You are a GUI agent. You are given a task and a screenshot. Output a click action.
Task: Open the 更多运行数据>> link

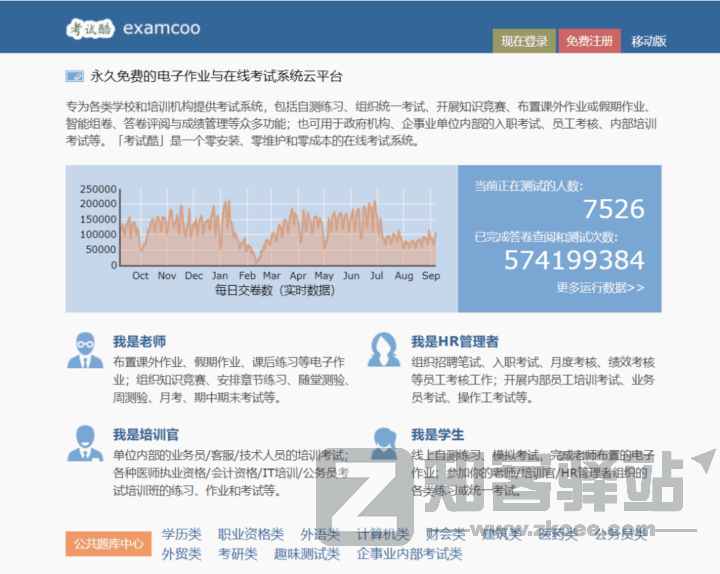point(600,287)
